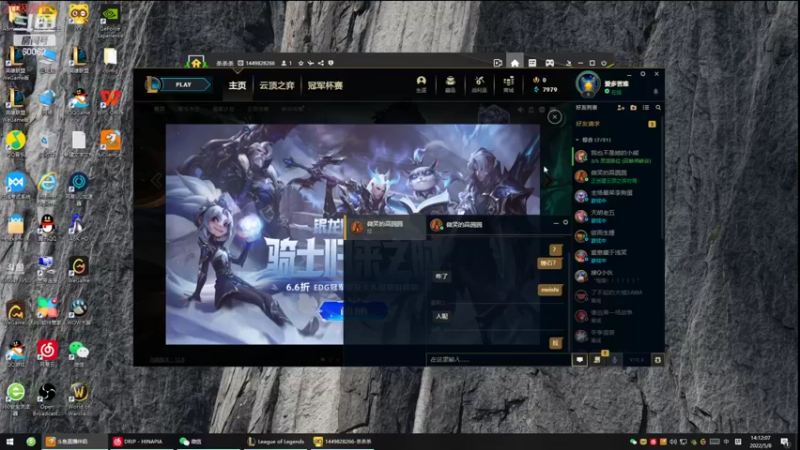Click the friends search magnifier icon
The height and width of the screenshot is (450, 800).
tap(658, 108)
